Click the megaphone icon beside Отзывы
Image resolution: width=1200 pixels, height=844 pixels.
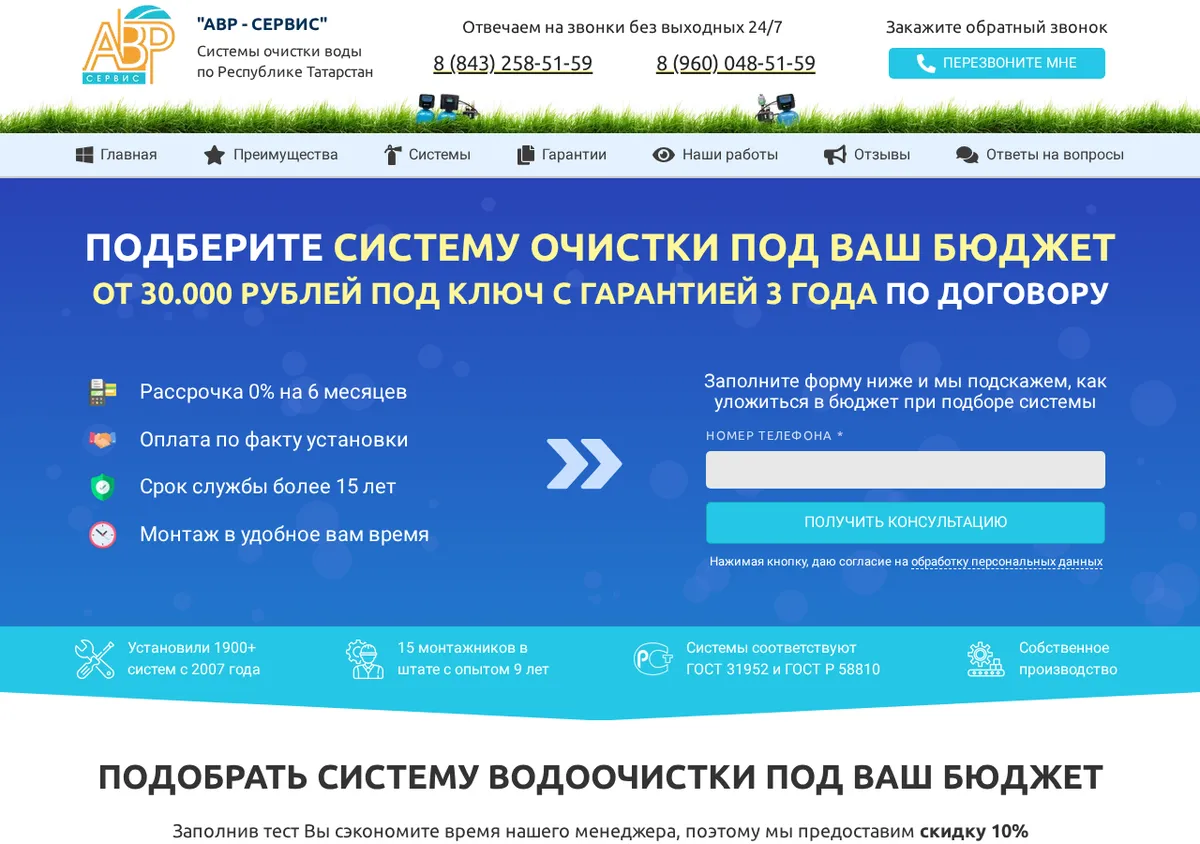pyautogui.click(x=835, y=155)
